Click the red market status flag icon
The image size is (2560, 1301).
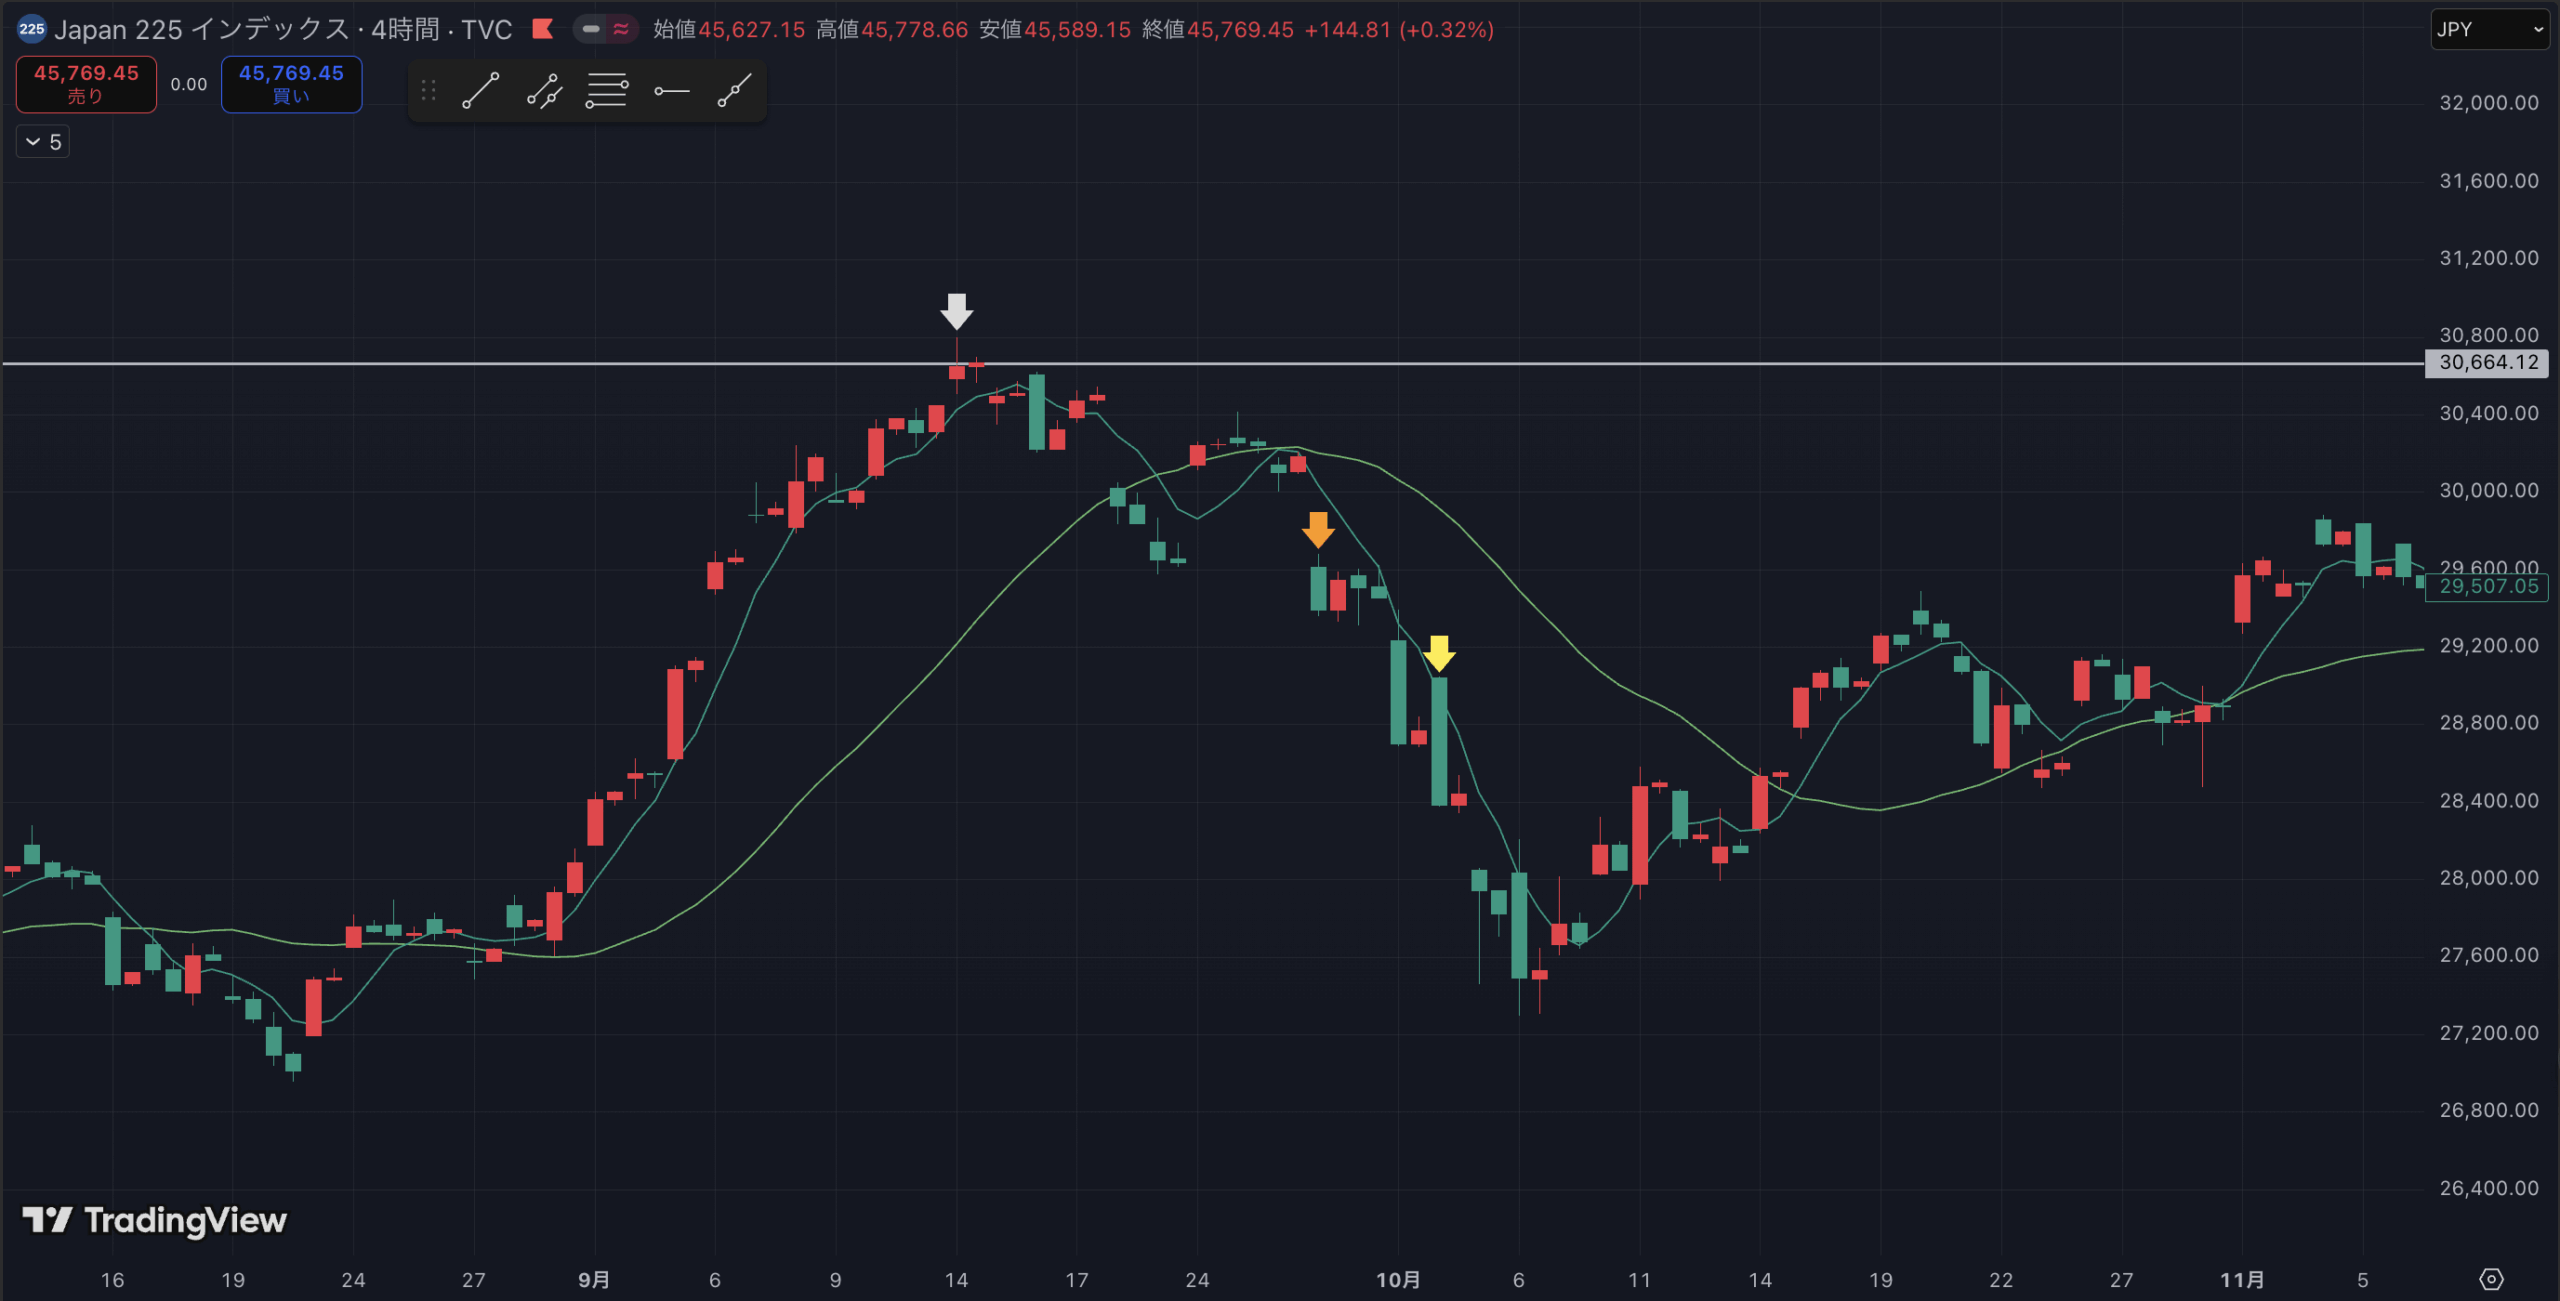click(543, 29)
